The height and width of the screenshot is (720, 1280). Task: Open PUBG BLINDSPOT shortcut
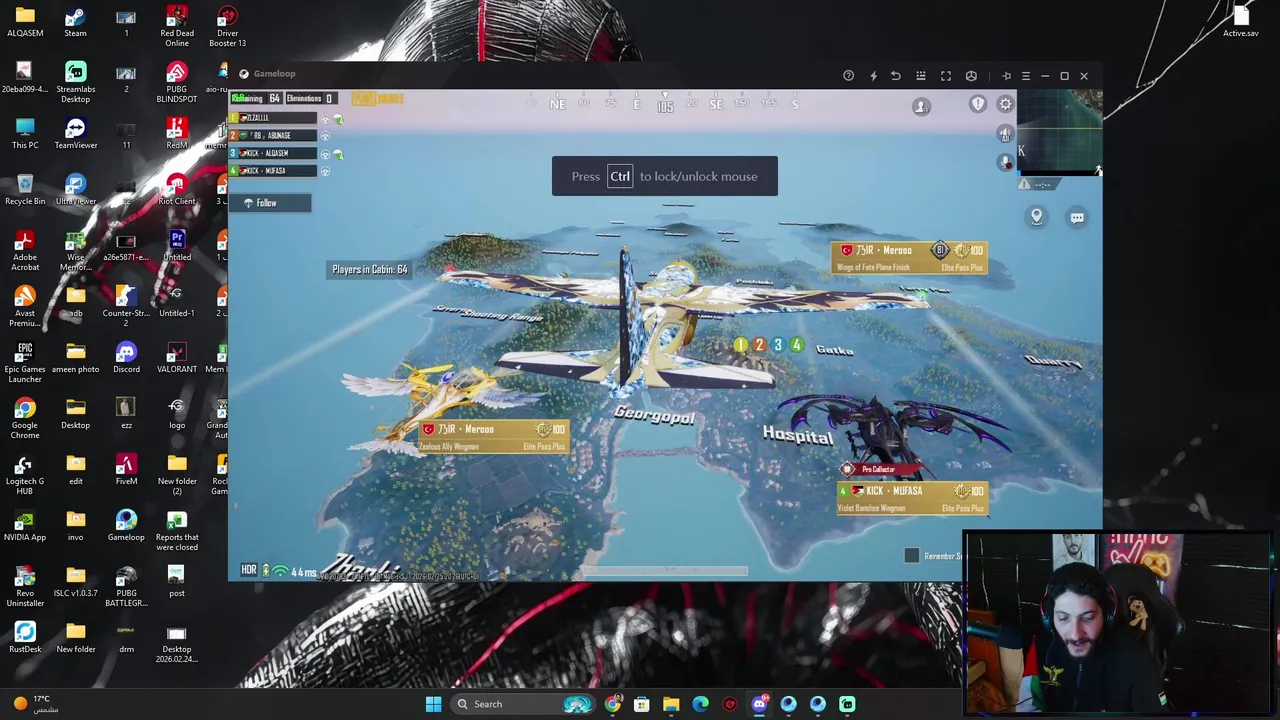[x=177, y=83]
